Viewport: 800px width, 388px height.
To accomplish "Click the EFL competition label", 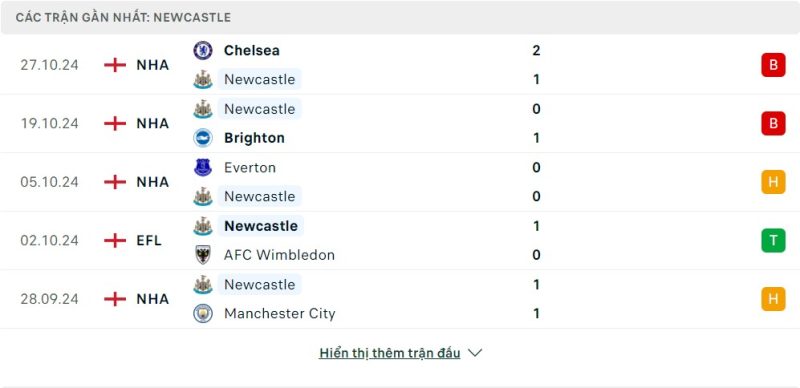I will [149, 240].
